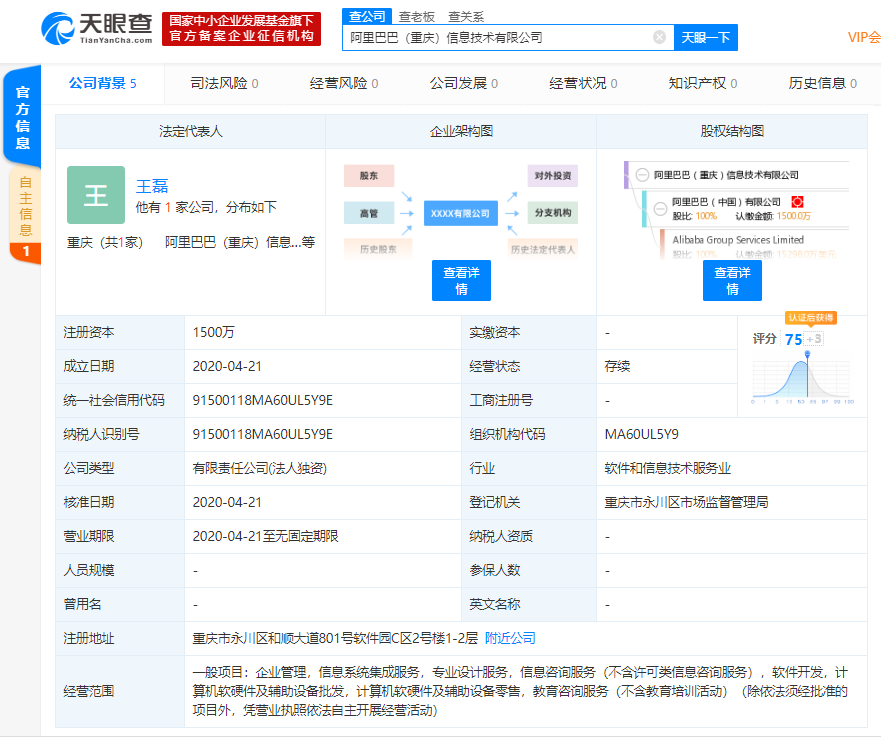This screenshot has width=881, height=737.
Task: Collapse the 阿里巴巴（重庆）信息技术有限公司 equity node
Action: point(642,175)
